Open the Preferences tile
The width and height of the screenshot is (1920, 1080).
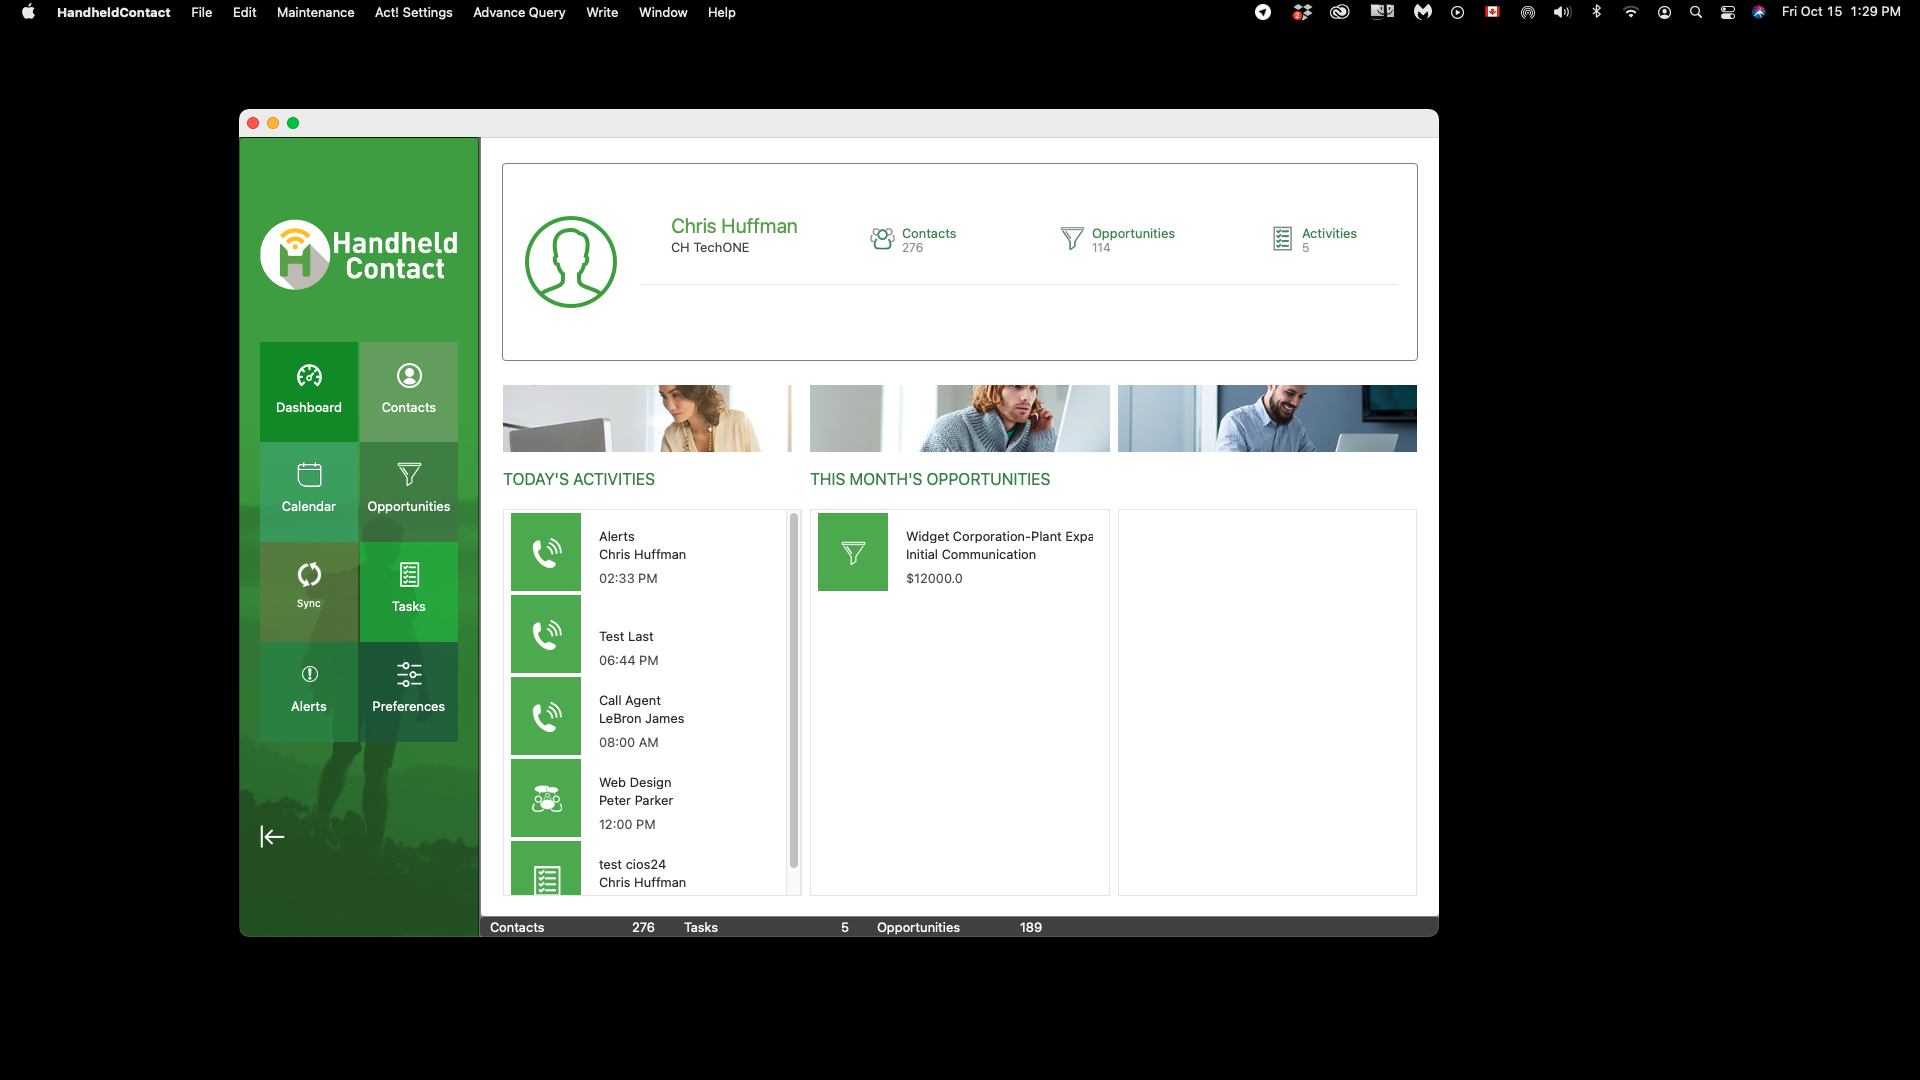tap(409, 691)
